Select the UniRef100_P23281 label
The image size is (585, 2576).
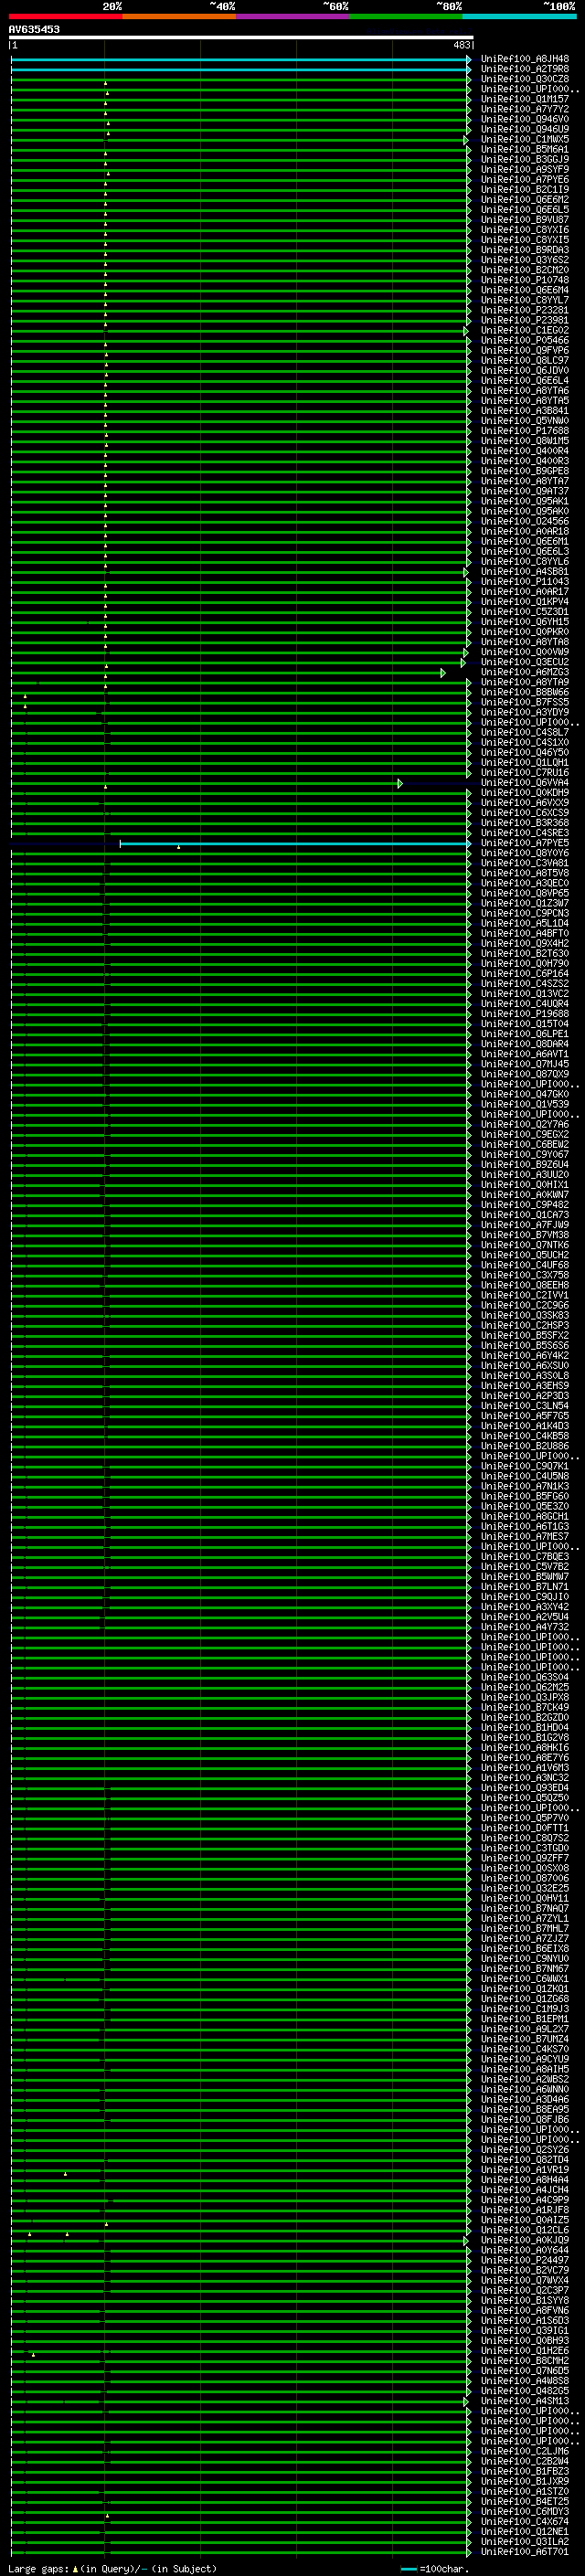(524, 310)
